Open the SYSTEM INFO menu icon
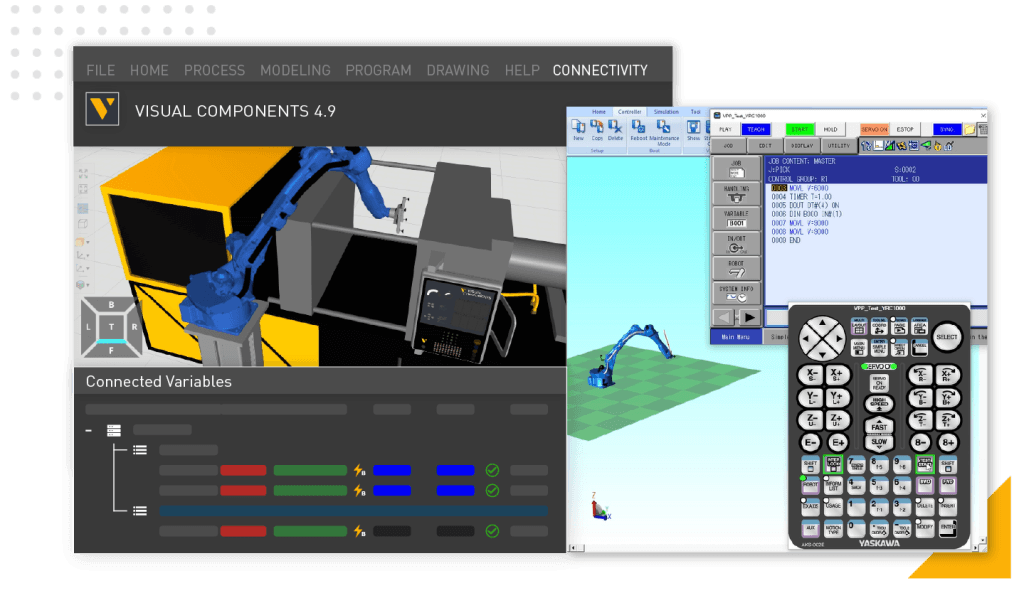1024x593 pixels. tap(736, 293)
